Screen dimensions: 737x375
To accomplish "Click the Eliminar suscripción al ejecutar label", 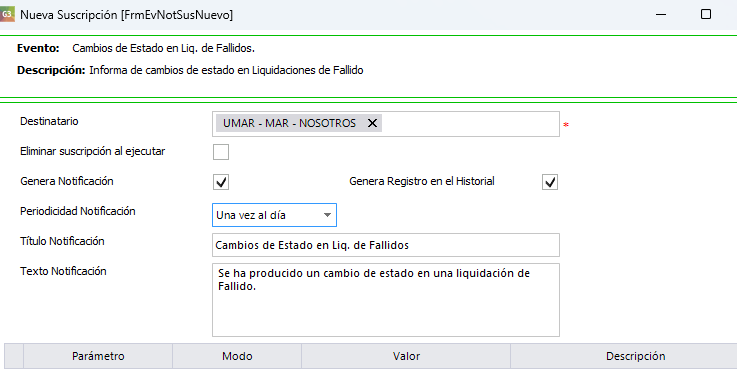I will [x=92, y=151].
